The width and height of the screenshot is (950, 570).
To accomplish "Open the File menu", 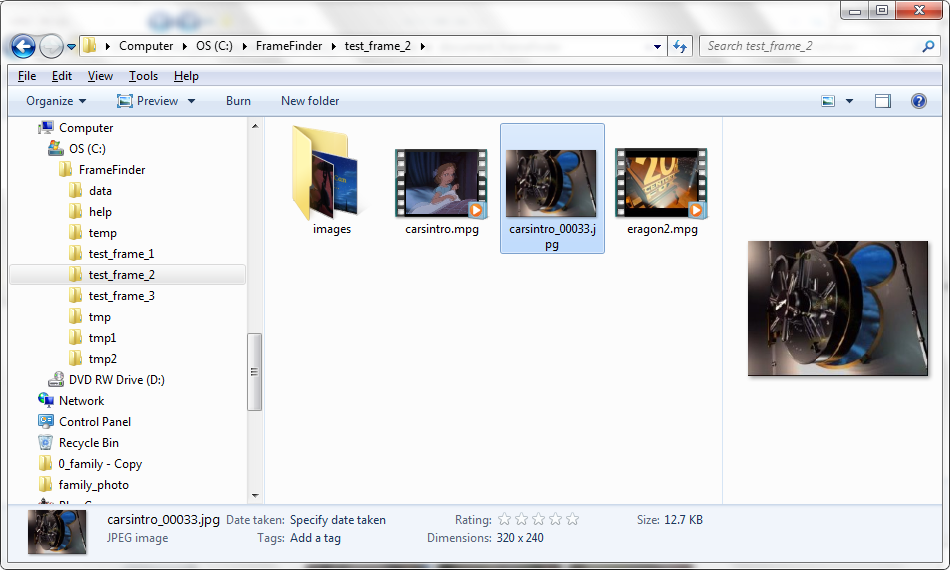I will coord(27,76).
